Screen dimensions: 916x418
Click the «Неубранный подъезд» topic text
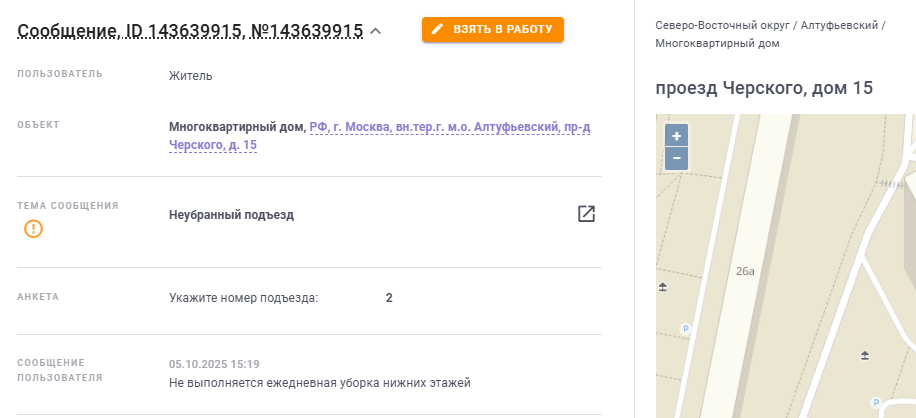[231, 215]
